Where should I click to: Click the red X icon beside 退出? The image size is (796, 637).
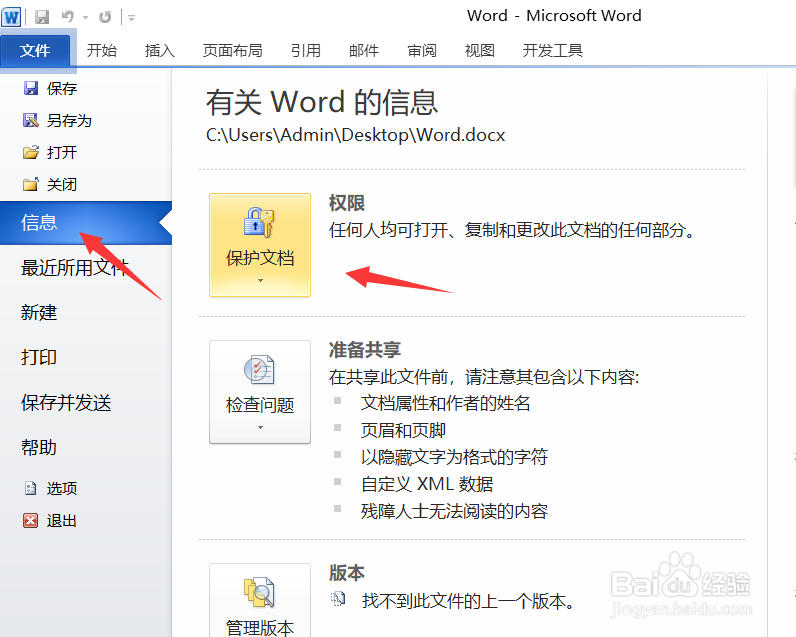30,520
